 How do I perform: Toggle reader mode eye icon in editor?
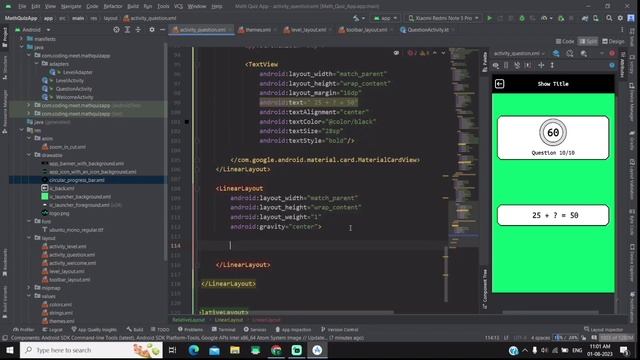click(x=396, y=53)
